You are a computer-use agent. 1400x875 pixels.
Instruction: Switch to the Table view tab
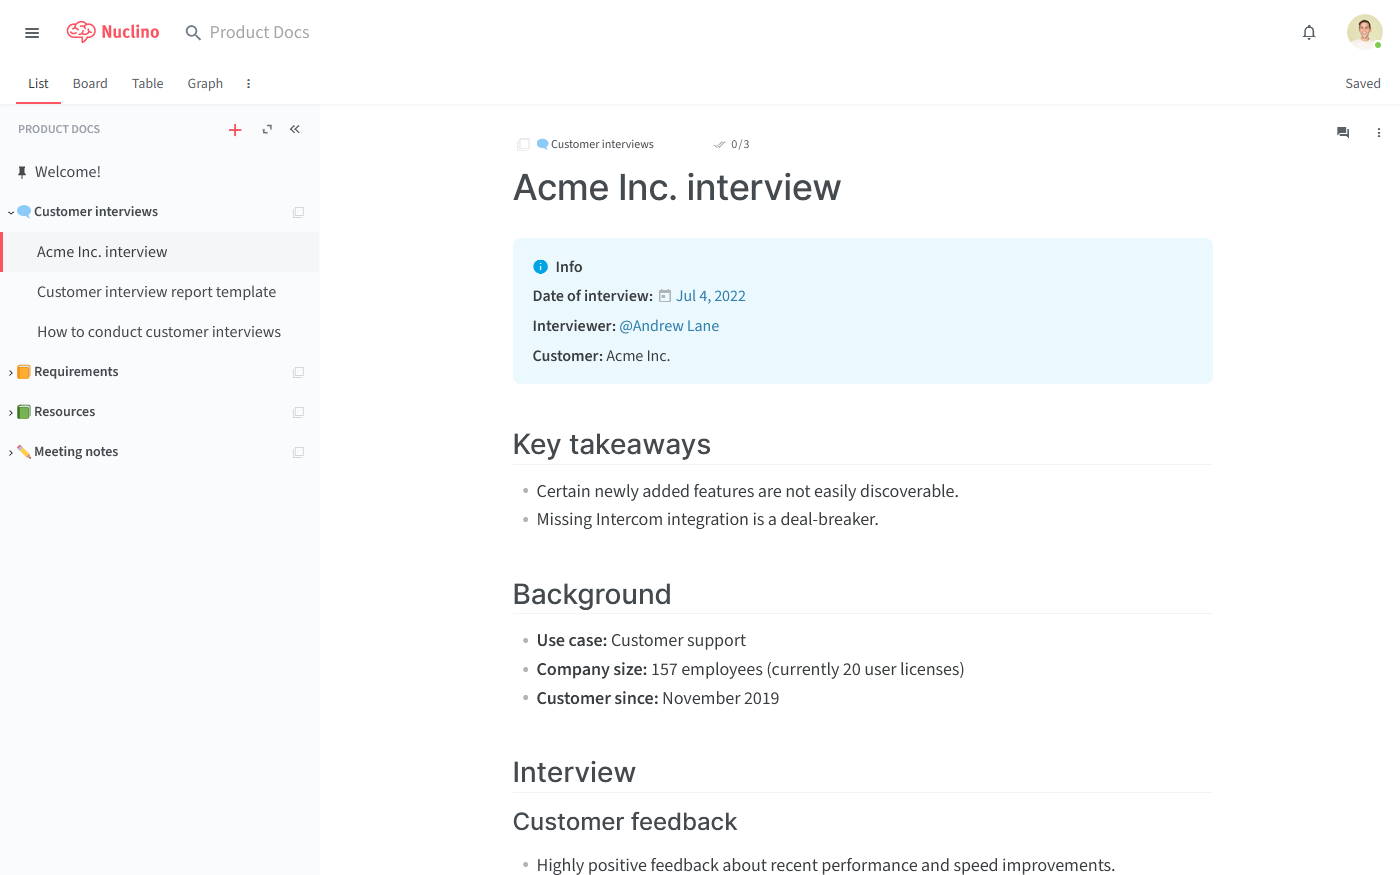pos(148,84)
